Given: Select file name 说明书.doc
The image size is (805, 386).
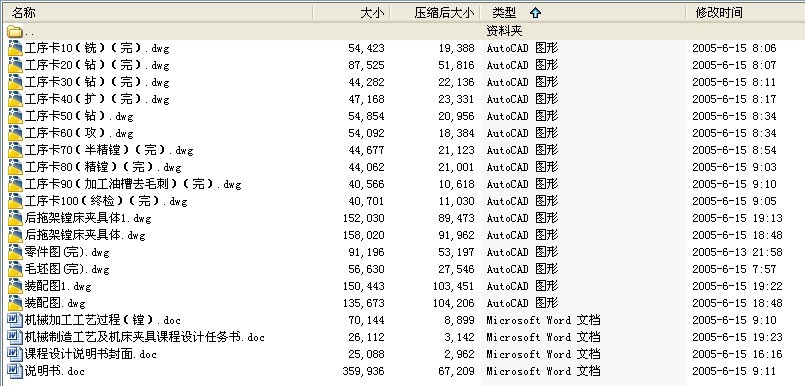Looking at the screenshot, I should 55,370.
